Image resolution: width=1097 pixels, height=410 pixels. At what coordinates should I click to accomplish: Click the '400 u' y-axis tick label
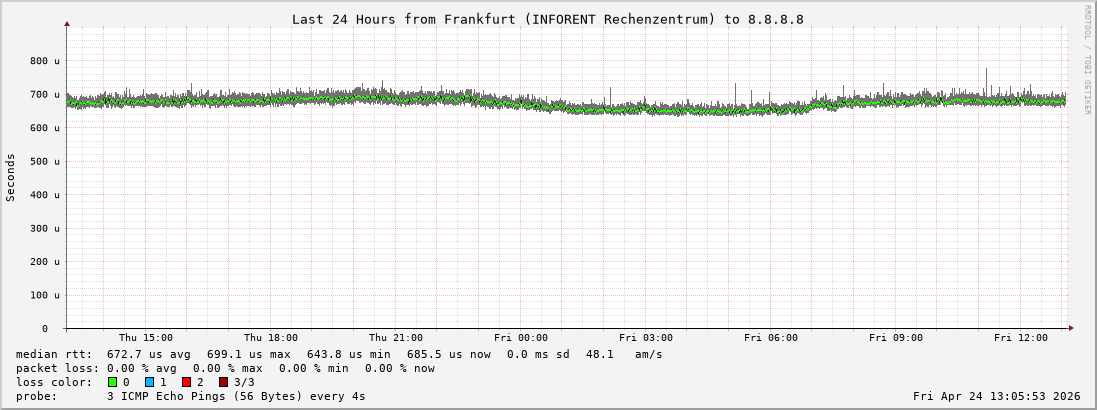[44, 195]
